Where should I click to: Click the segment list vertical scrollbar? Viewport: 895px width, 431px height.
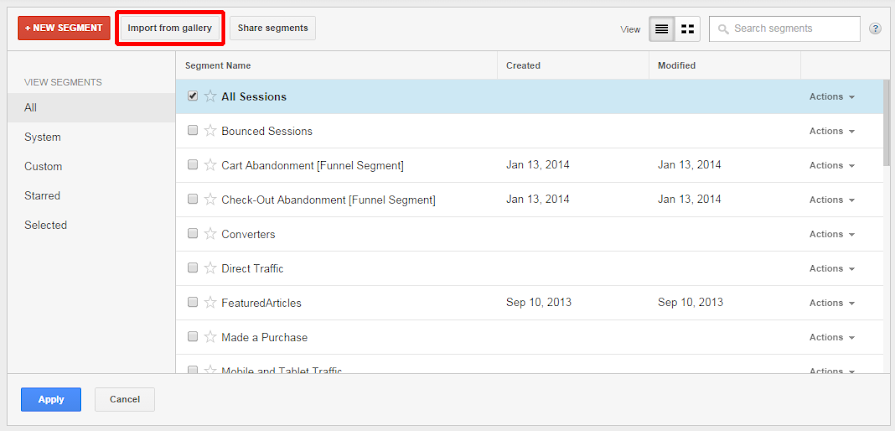coord(885,121)
